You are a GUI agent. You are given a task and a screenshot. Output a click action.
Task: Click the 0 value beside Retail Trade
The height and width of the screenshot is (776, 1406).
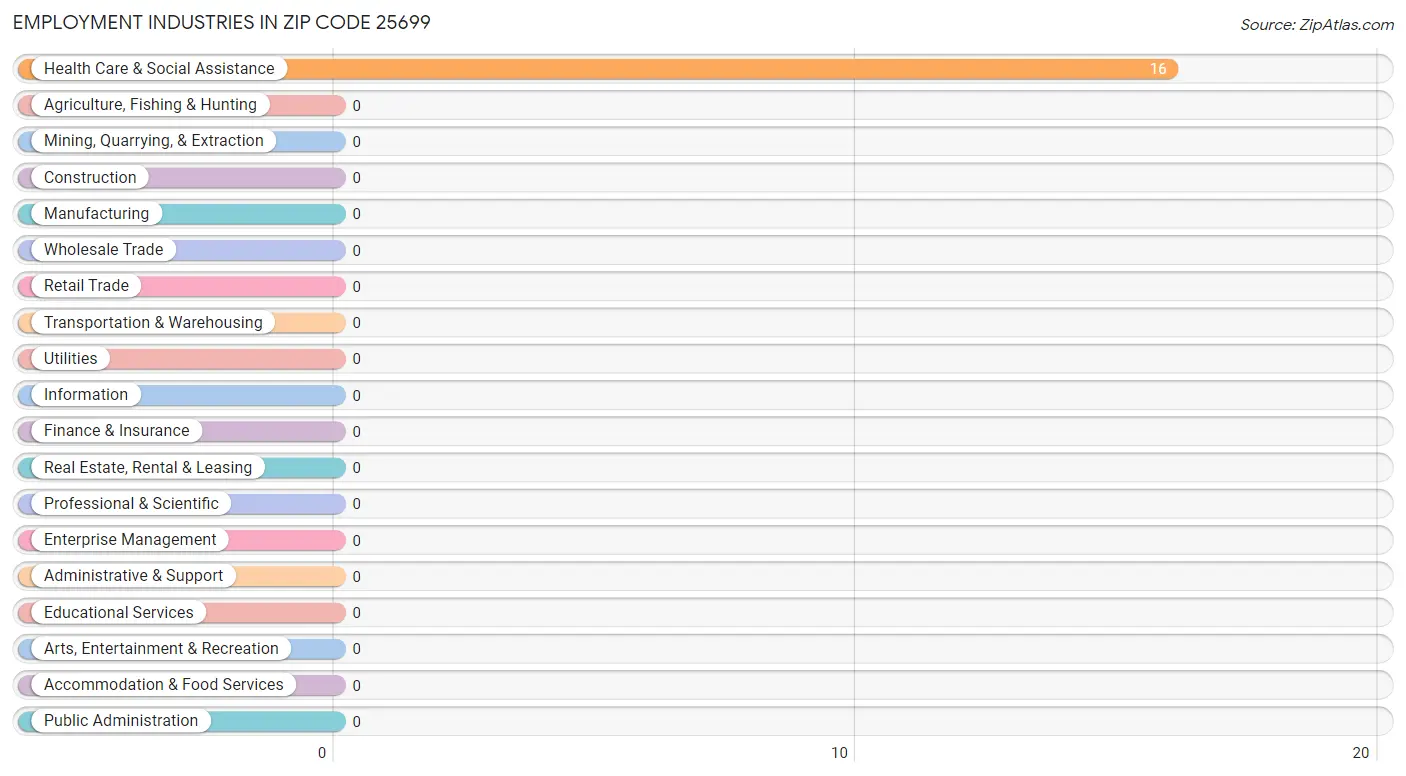tap(356, 287)
